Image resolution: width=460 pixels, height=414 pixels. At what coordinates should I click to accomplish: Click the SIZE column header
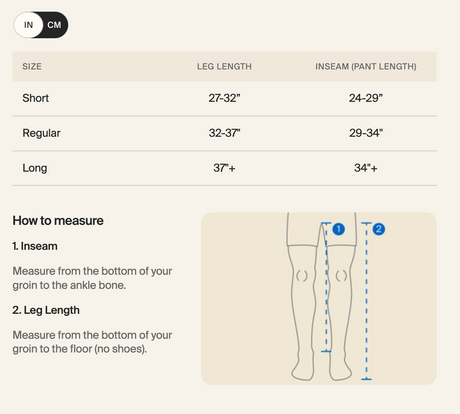coord(32,67)
